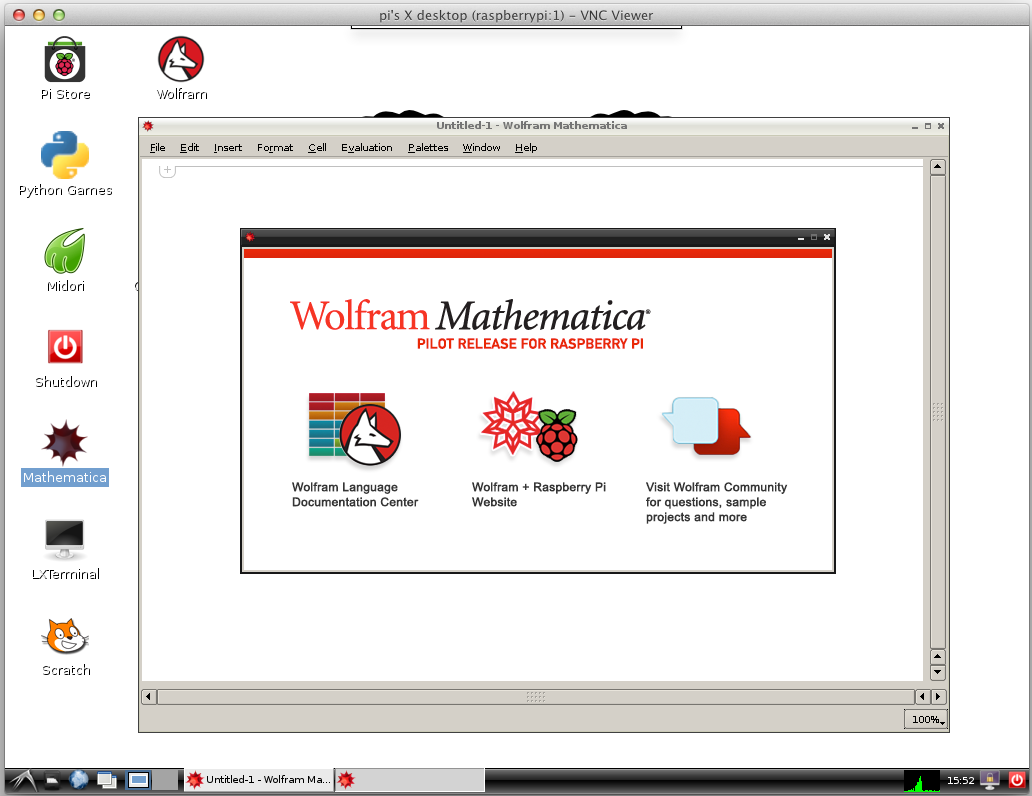Click the notebook vertical scrollbar thumb
Image resolution: width=1032 pixels, height=796 pixels.
click(938, 411)
